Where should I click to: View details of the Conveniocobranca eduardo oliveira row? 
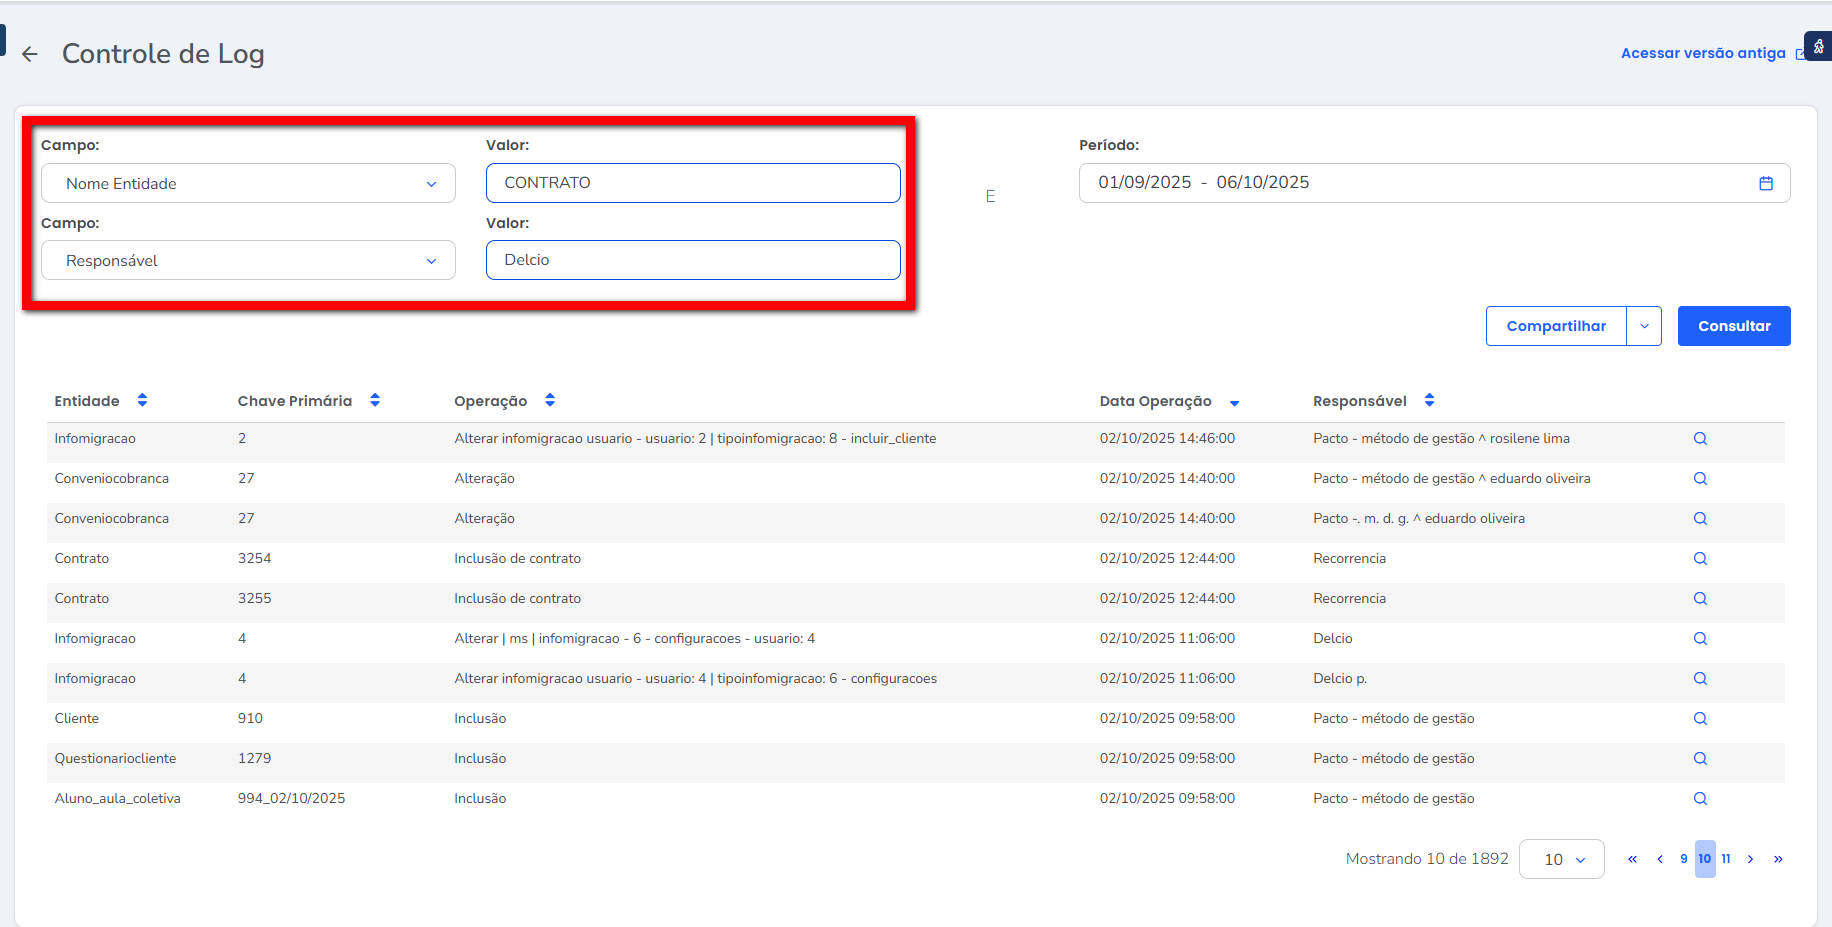(x=1700, y=479)
